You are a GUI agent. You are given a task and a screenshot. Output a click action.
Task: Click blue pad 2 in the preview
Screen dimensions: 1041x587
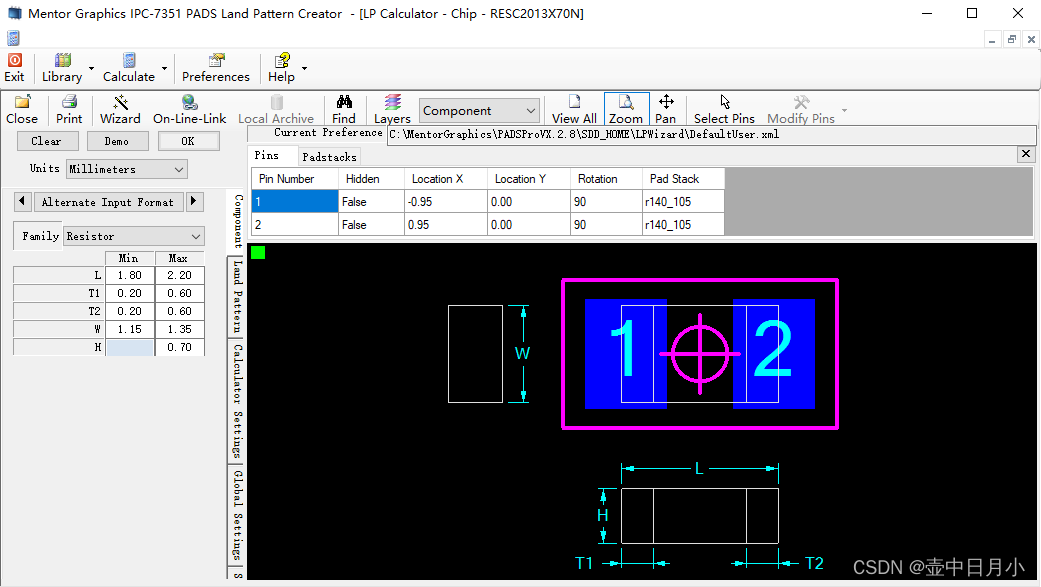pyautogui.click(x=773, y=353)
